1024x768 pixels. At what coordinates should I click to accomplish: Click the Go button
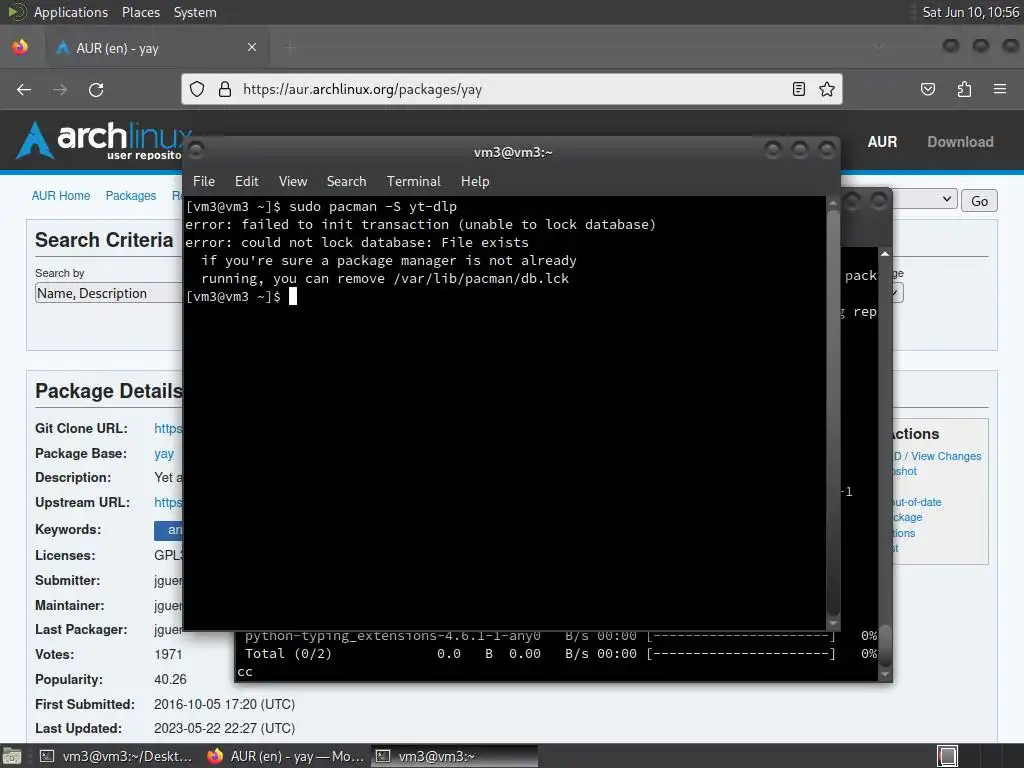coord(979,201)
